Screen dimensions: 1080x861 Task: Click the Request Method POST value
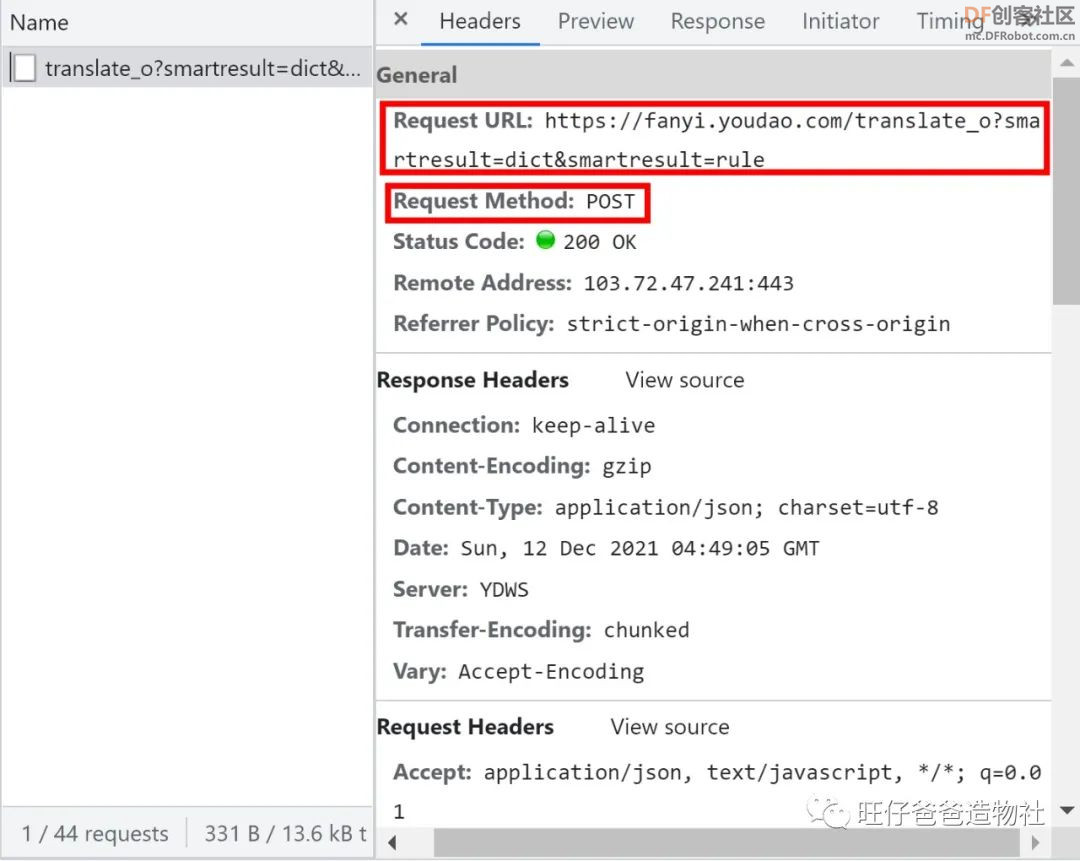coord(610,202)
